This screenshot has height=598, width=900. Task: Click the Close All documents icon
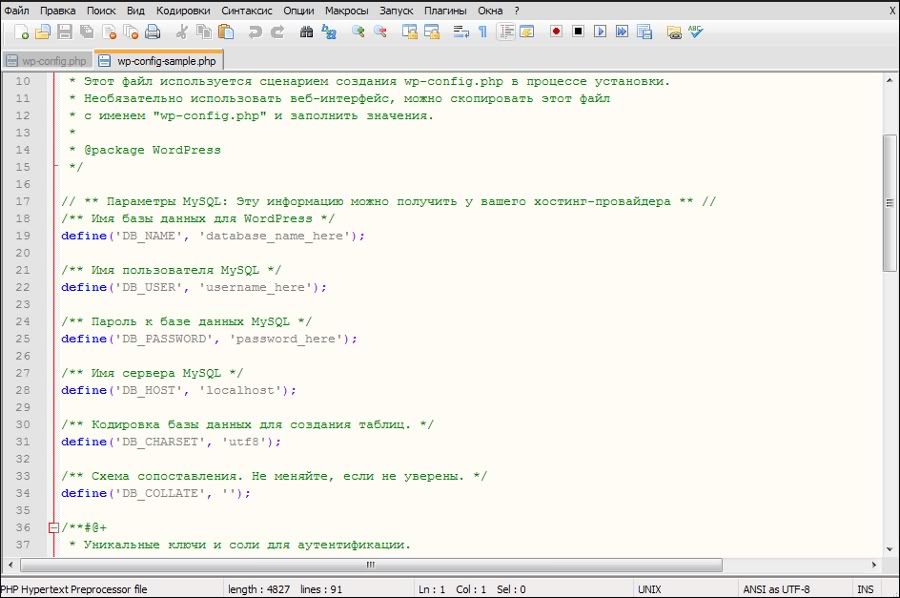[x=131, y=32]
